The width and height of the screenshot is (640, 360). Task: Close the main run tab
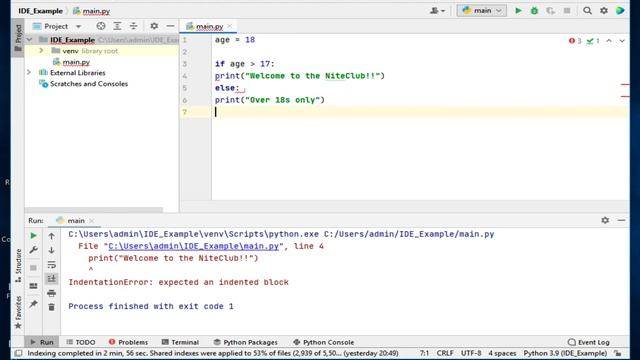[x=92, y=220]
